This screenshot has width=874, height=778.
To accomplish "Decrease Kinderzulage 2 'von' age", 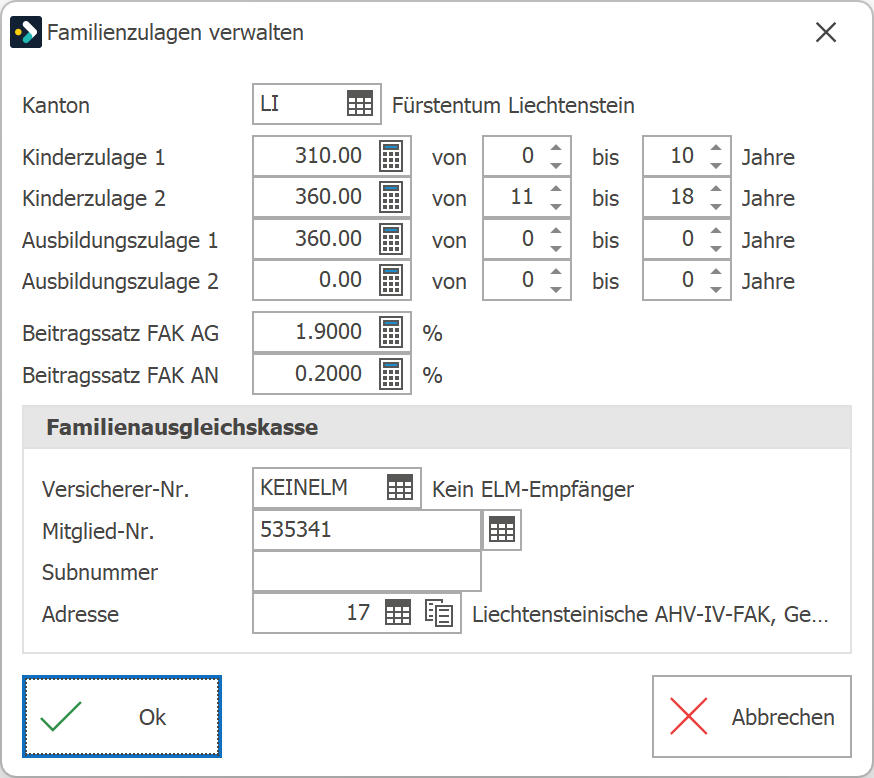I will tap(556, 206).
